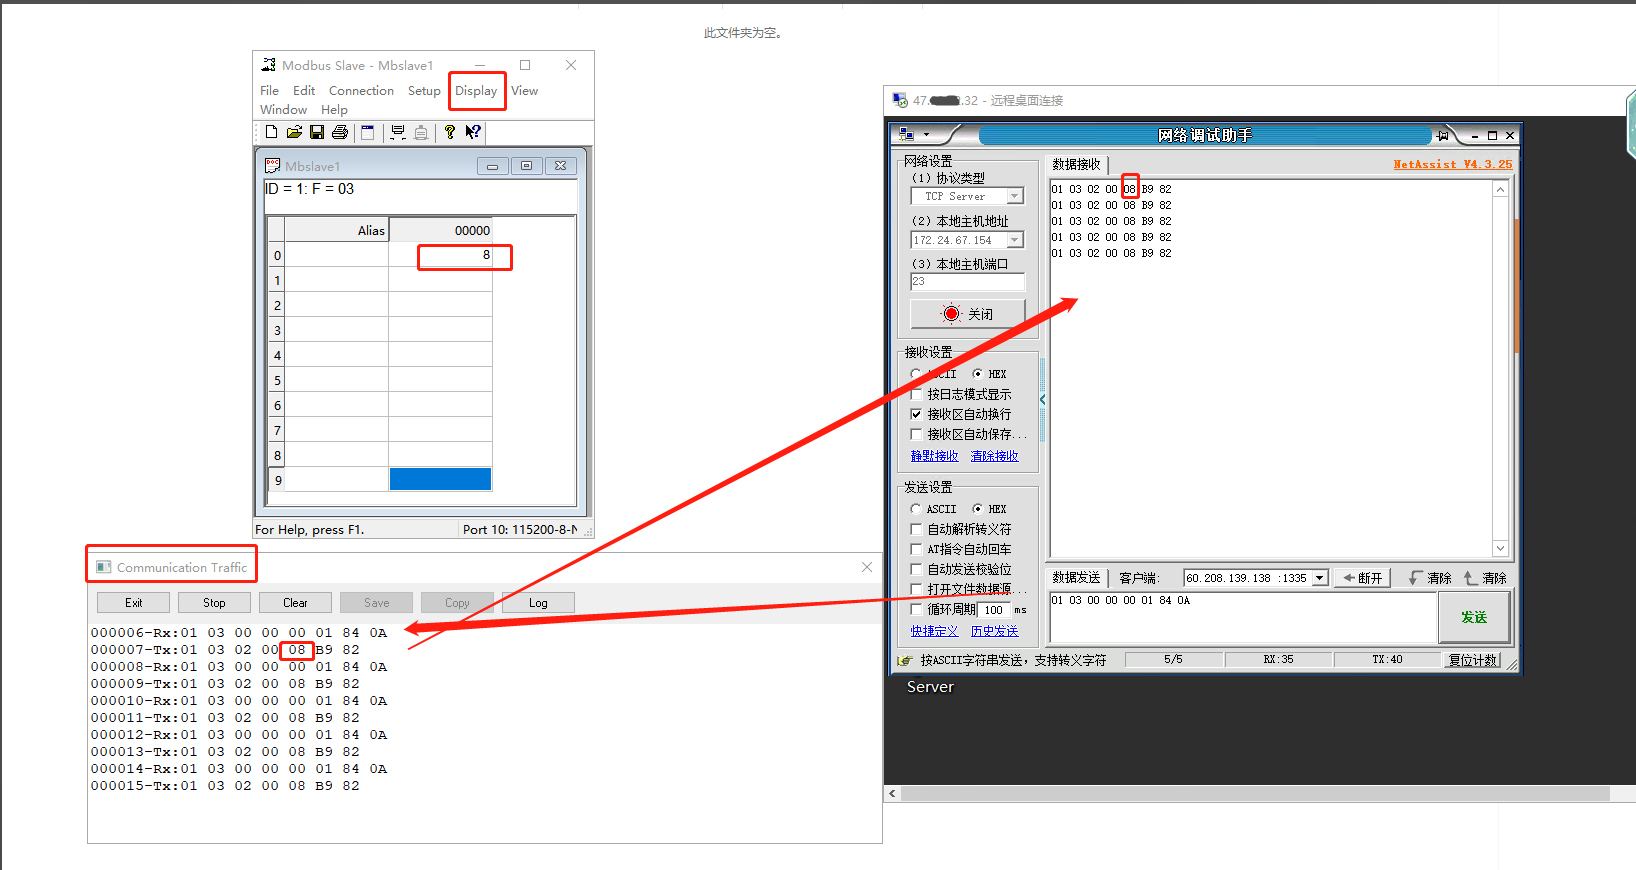Open the File menu in Modbus Slave
This screenshot has width=1636, height=870.
tap(269, 91)
